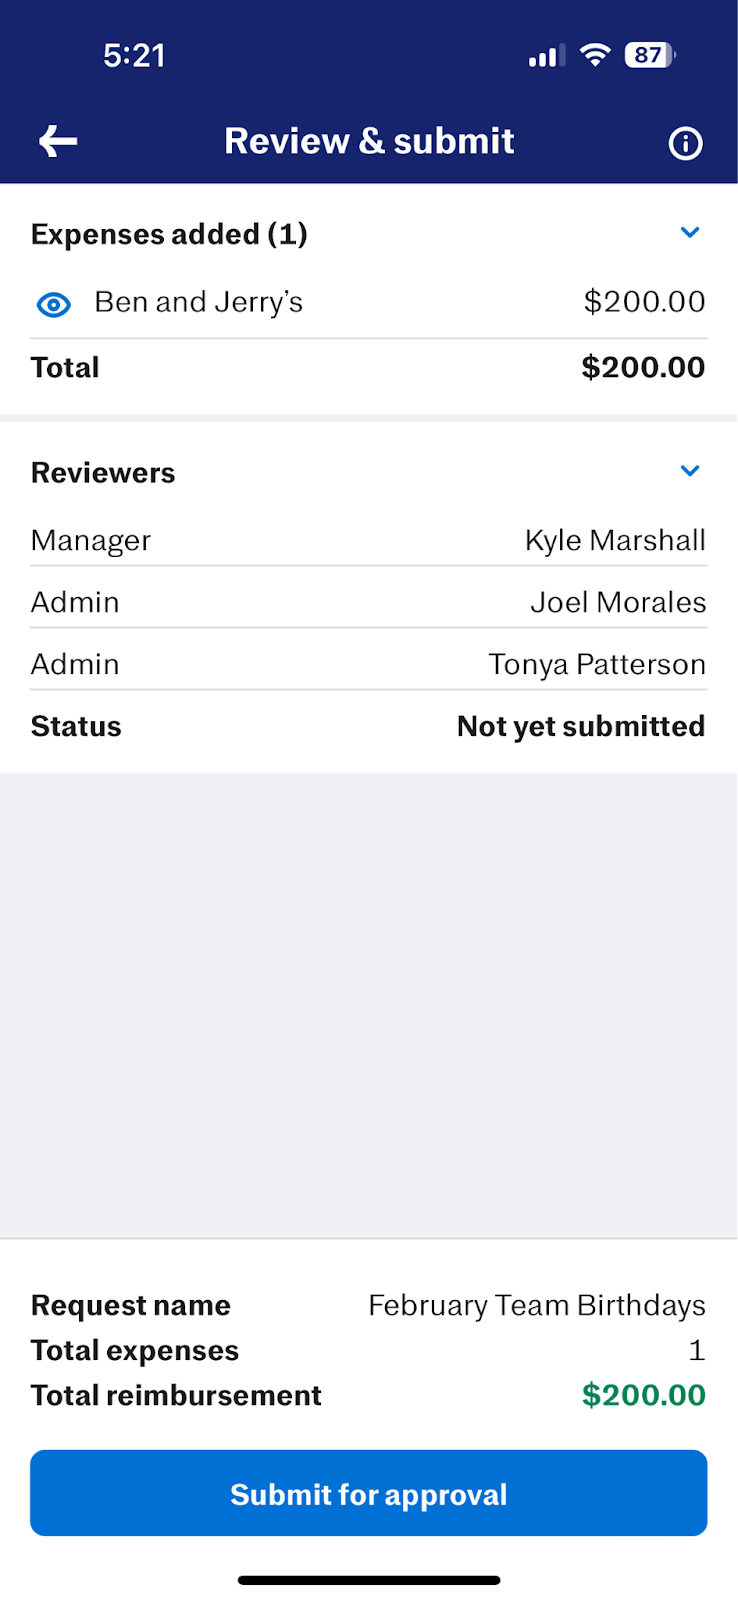
Task: Check the Wi-Fi status icon
Action: pos(595,55)
